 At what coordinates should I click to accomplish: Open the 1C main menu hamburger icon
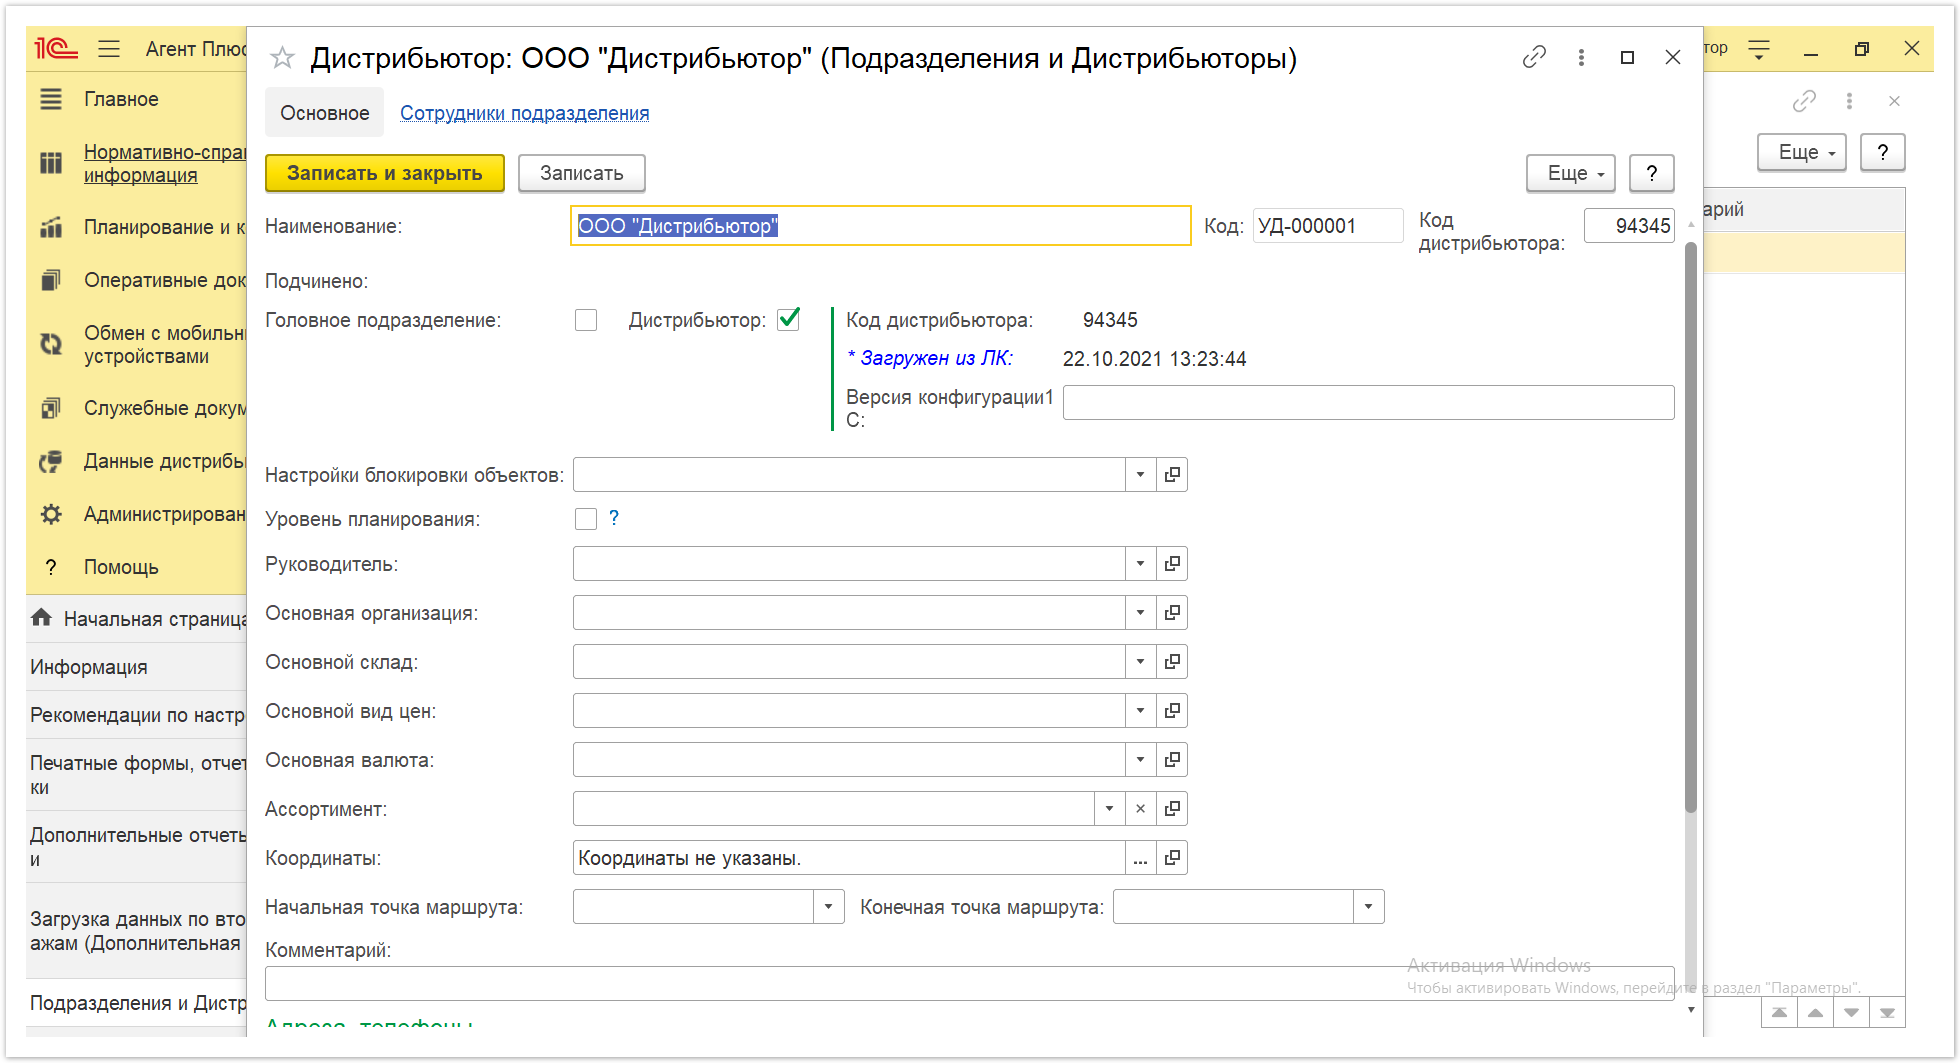[x=109, y=49]
